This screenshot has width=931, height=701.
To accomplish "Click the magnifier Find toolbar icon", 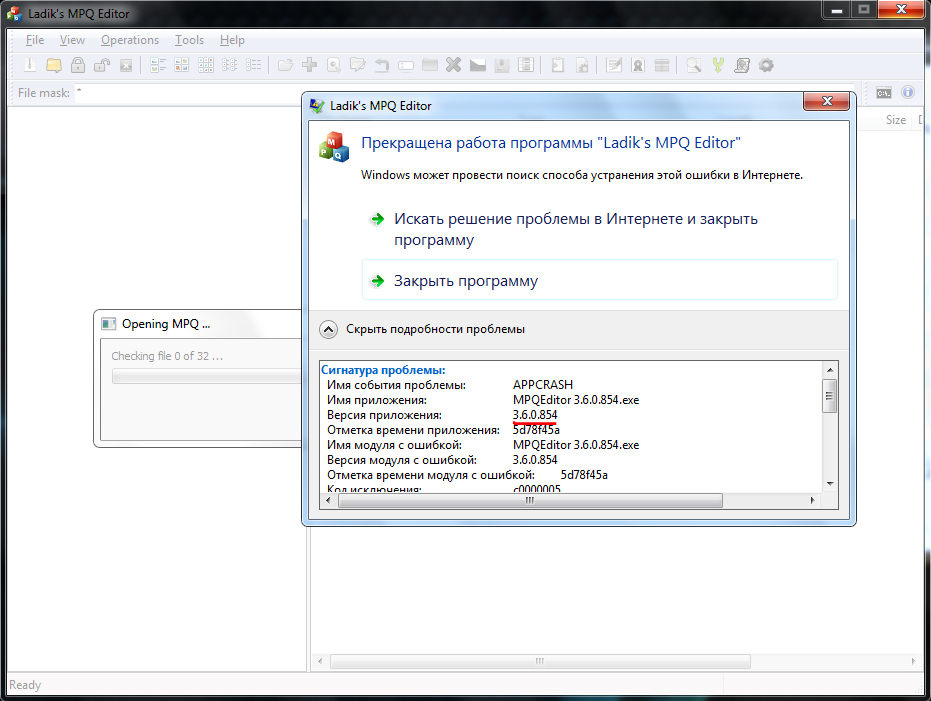I will click(x=694, y=65).
